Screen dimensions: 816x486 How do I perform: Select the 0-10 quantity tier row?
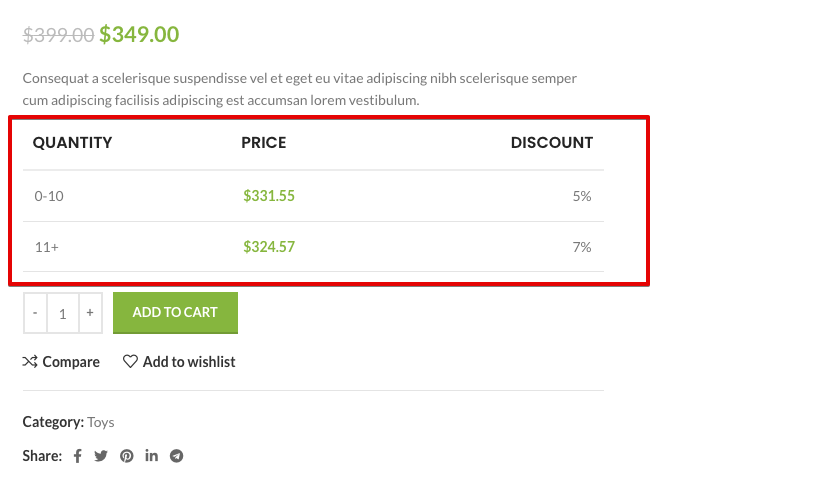49,196
